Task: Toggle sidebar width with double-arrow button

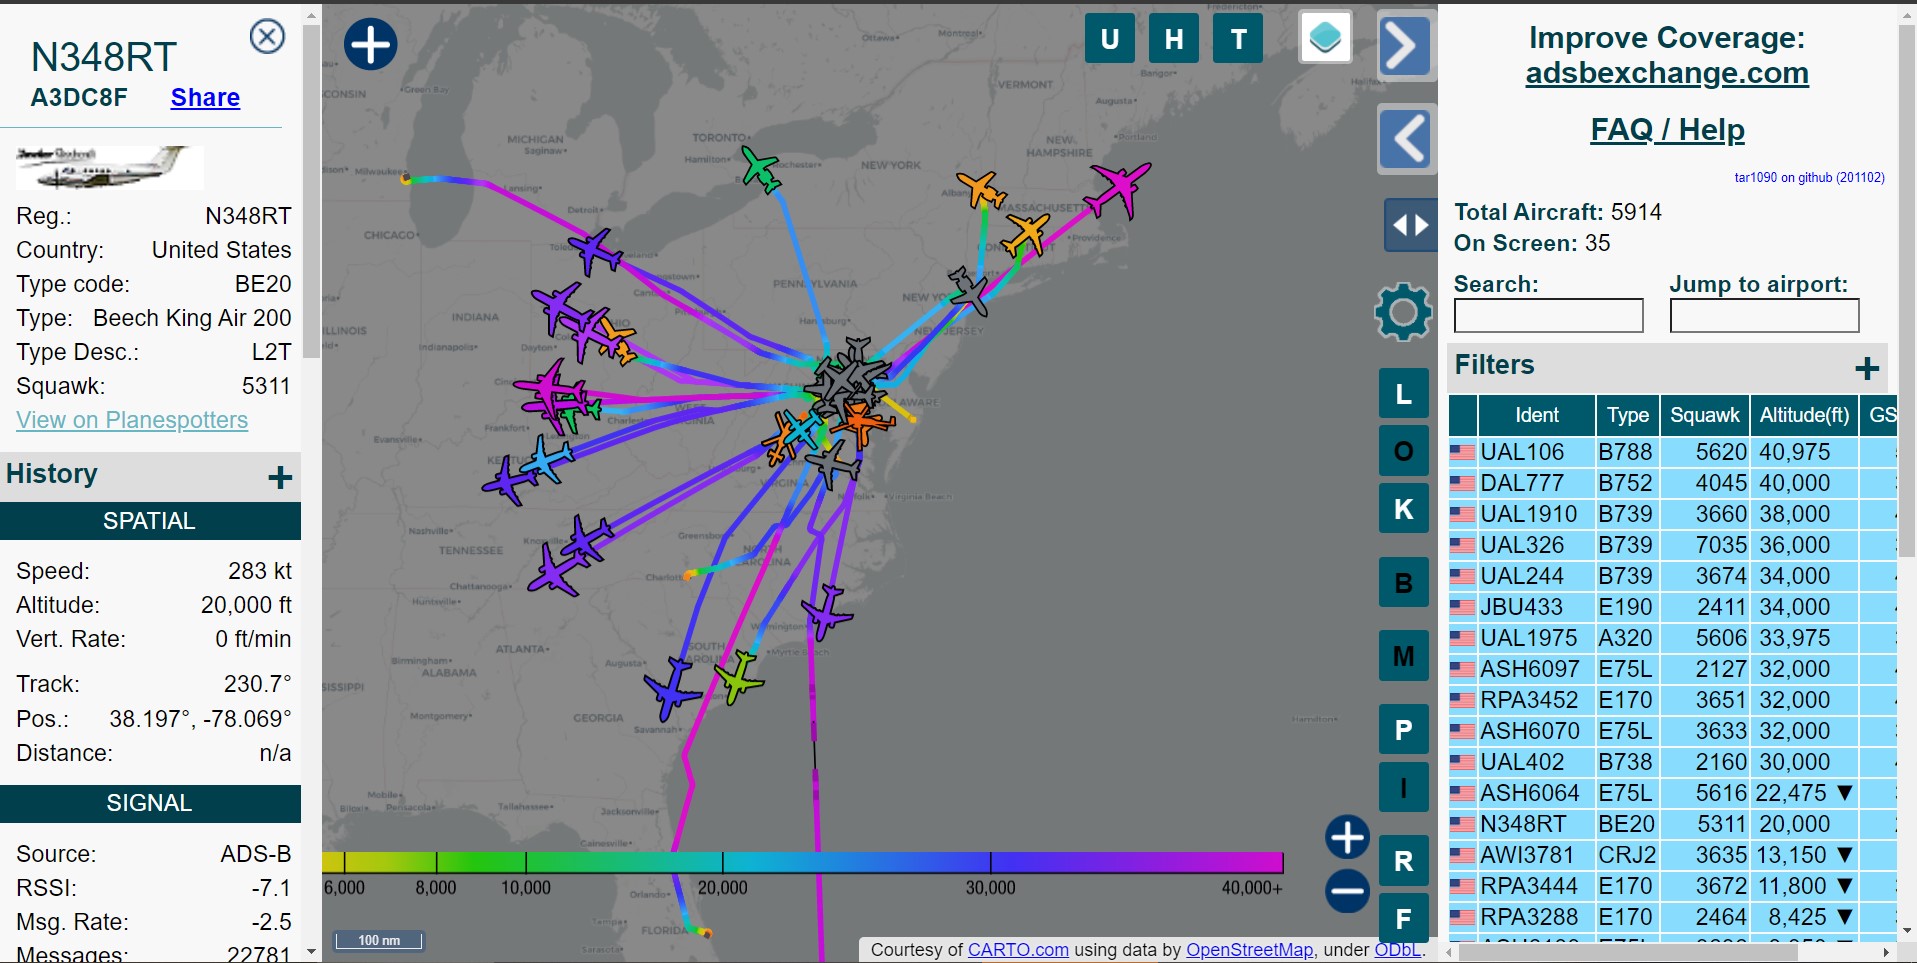Action: coord(1410,225)
